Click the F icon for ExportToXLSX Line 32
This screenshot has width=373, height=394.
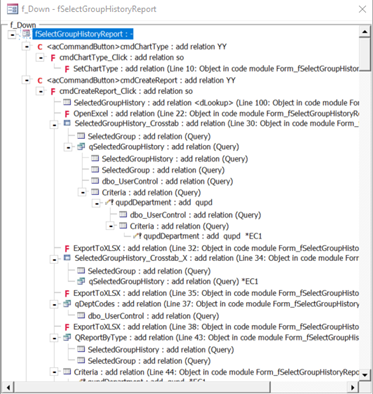(67, 249)
